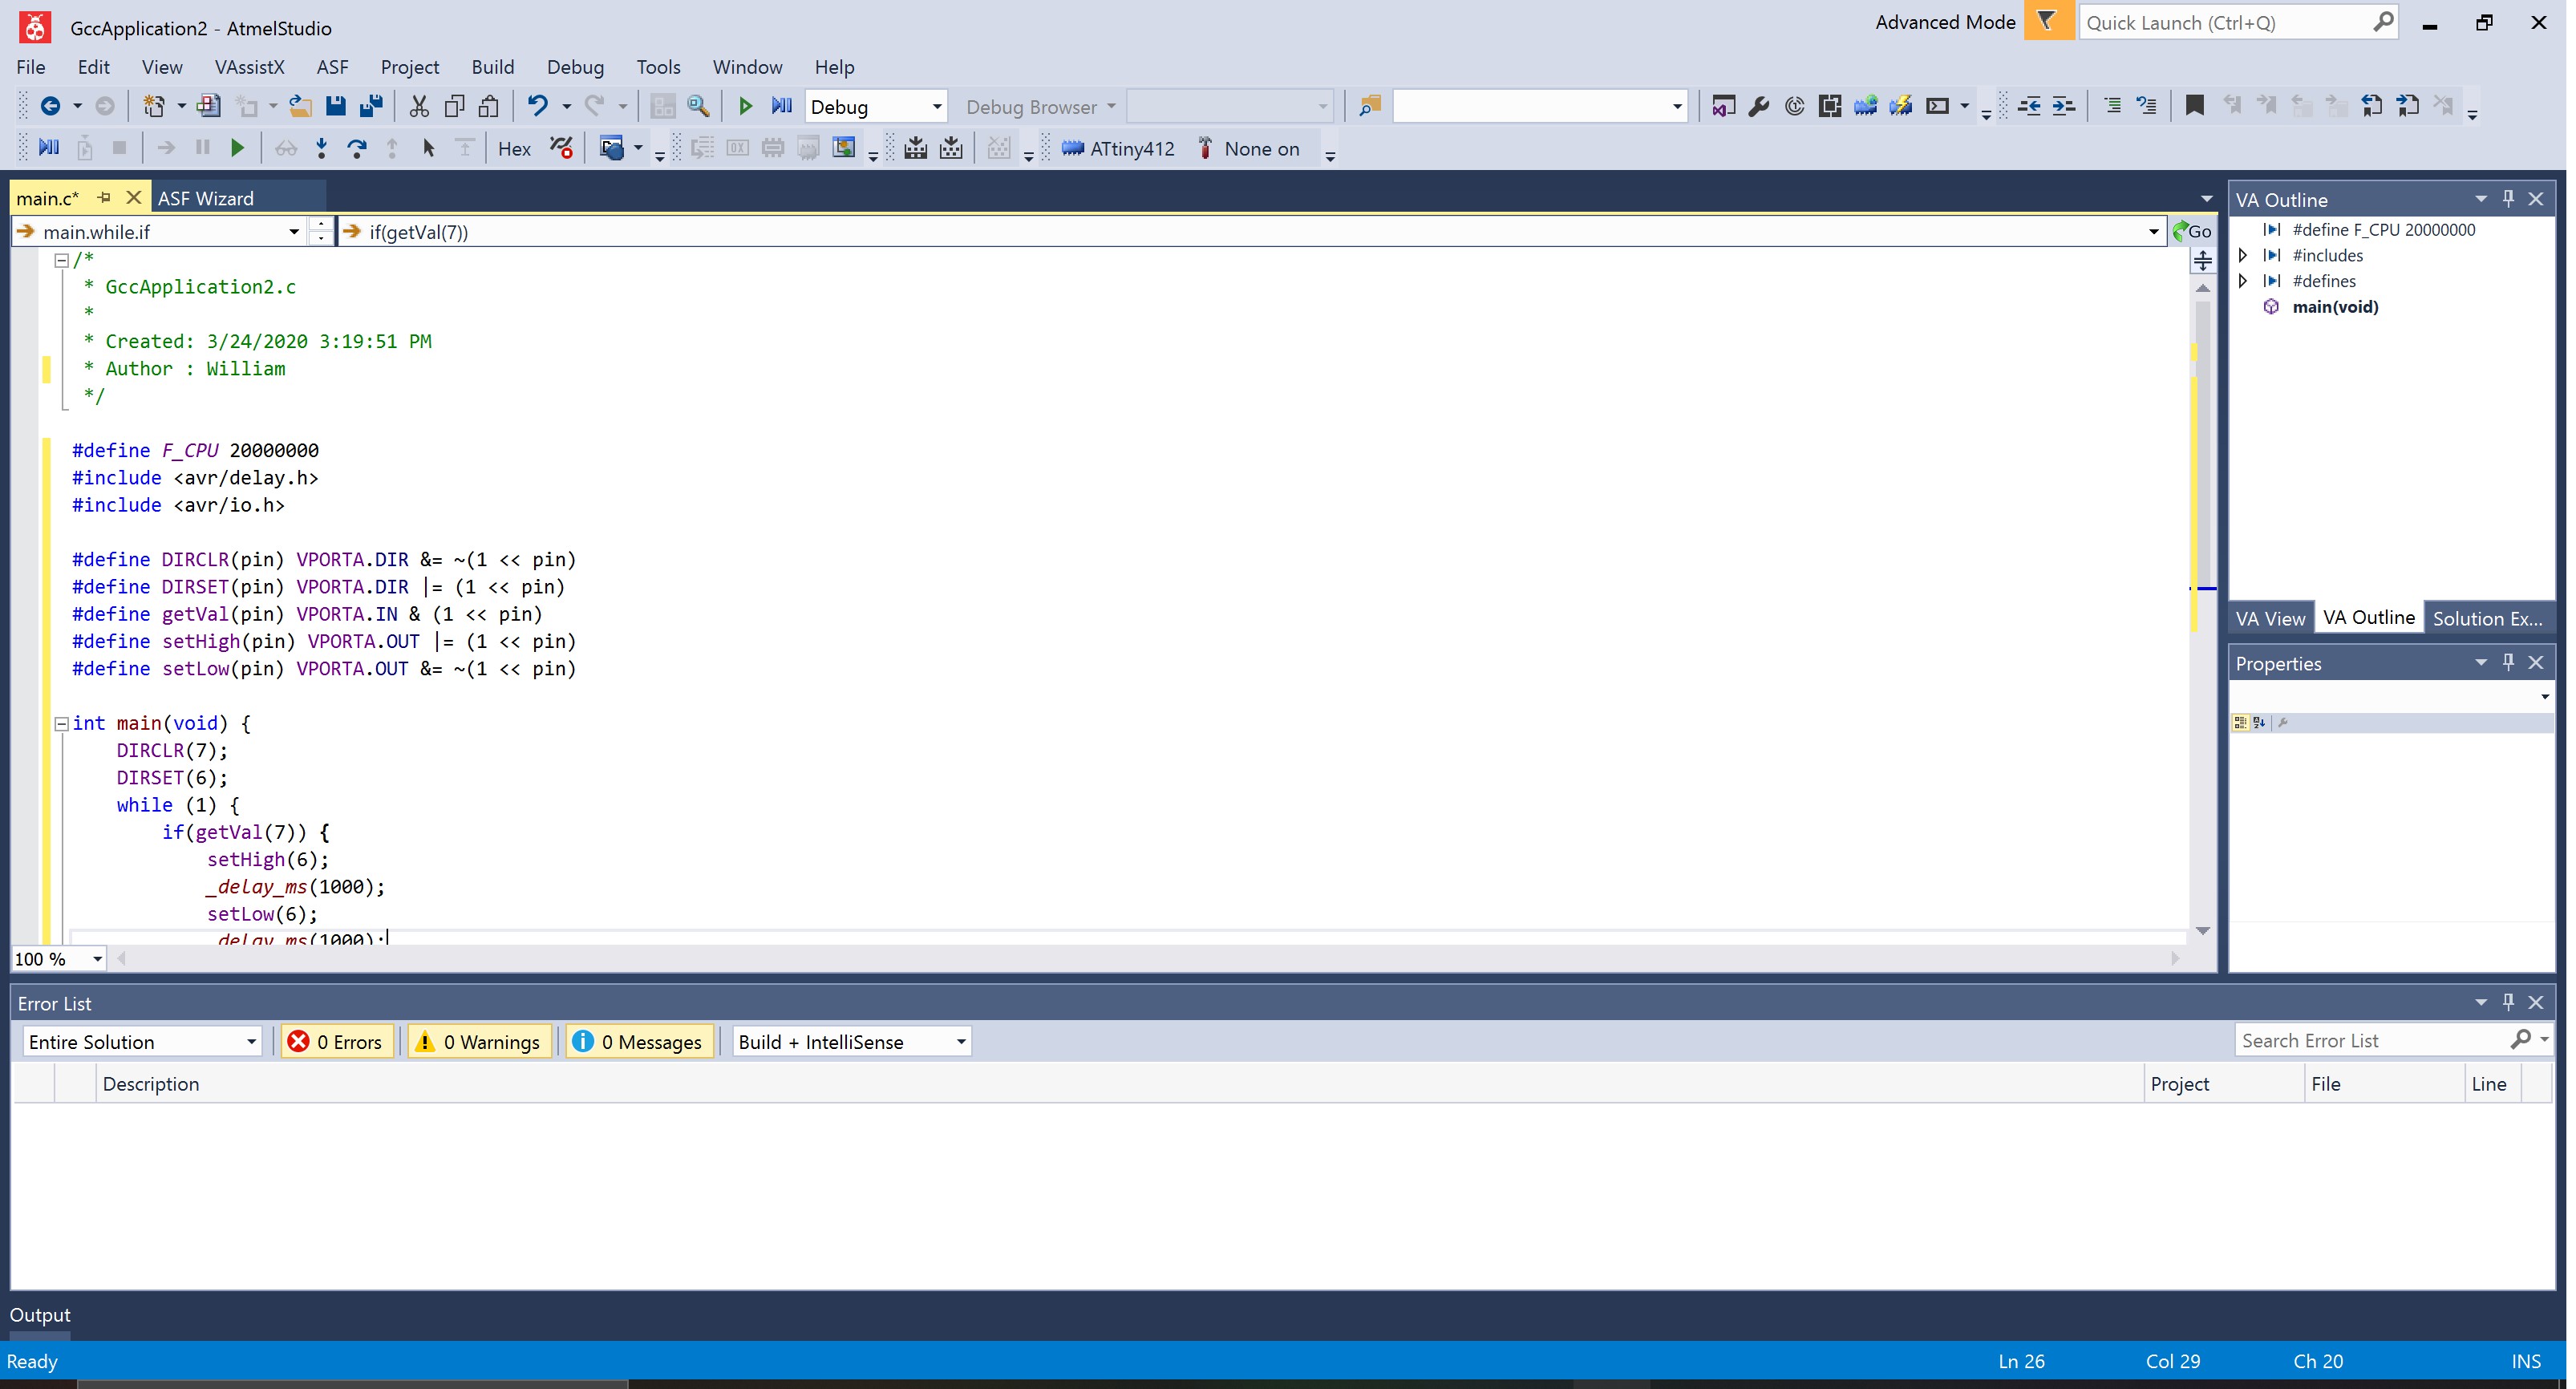Cut the selection with the scissors icon
The width and height of the screenshot is (2576, 1389).
[x=419, y=105]
